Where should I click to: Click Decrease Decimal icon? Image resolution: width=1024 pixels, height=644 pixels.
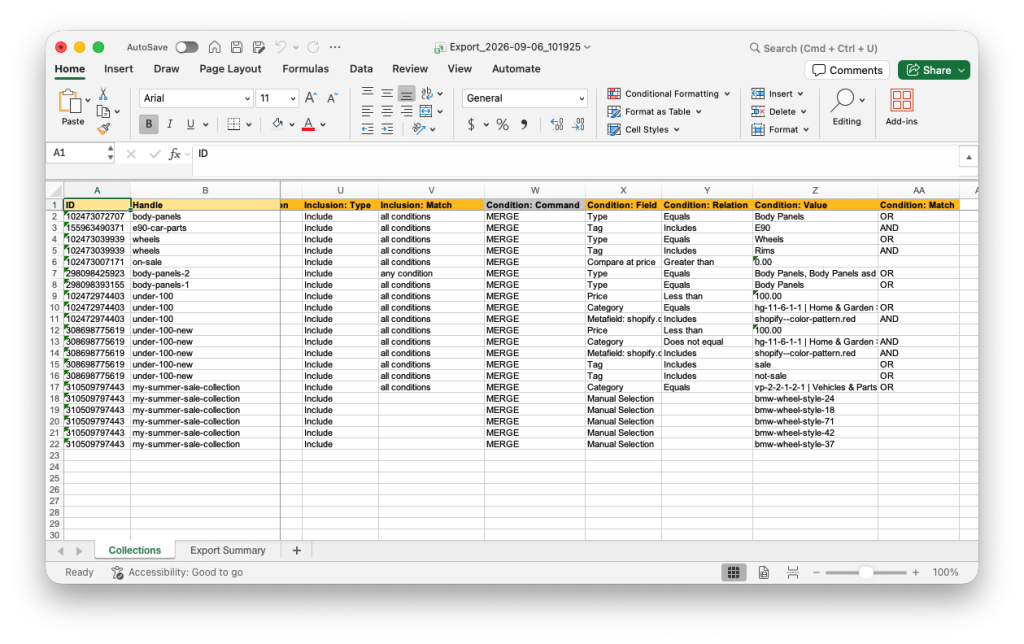(x=579, y=124)
